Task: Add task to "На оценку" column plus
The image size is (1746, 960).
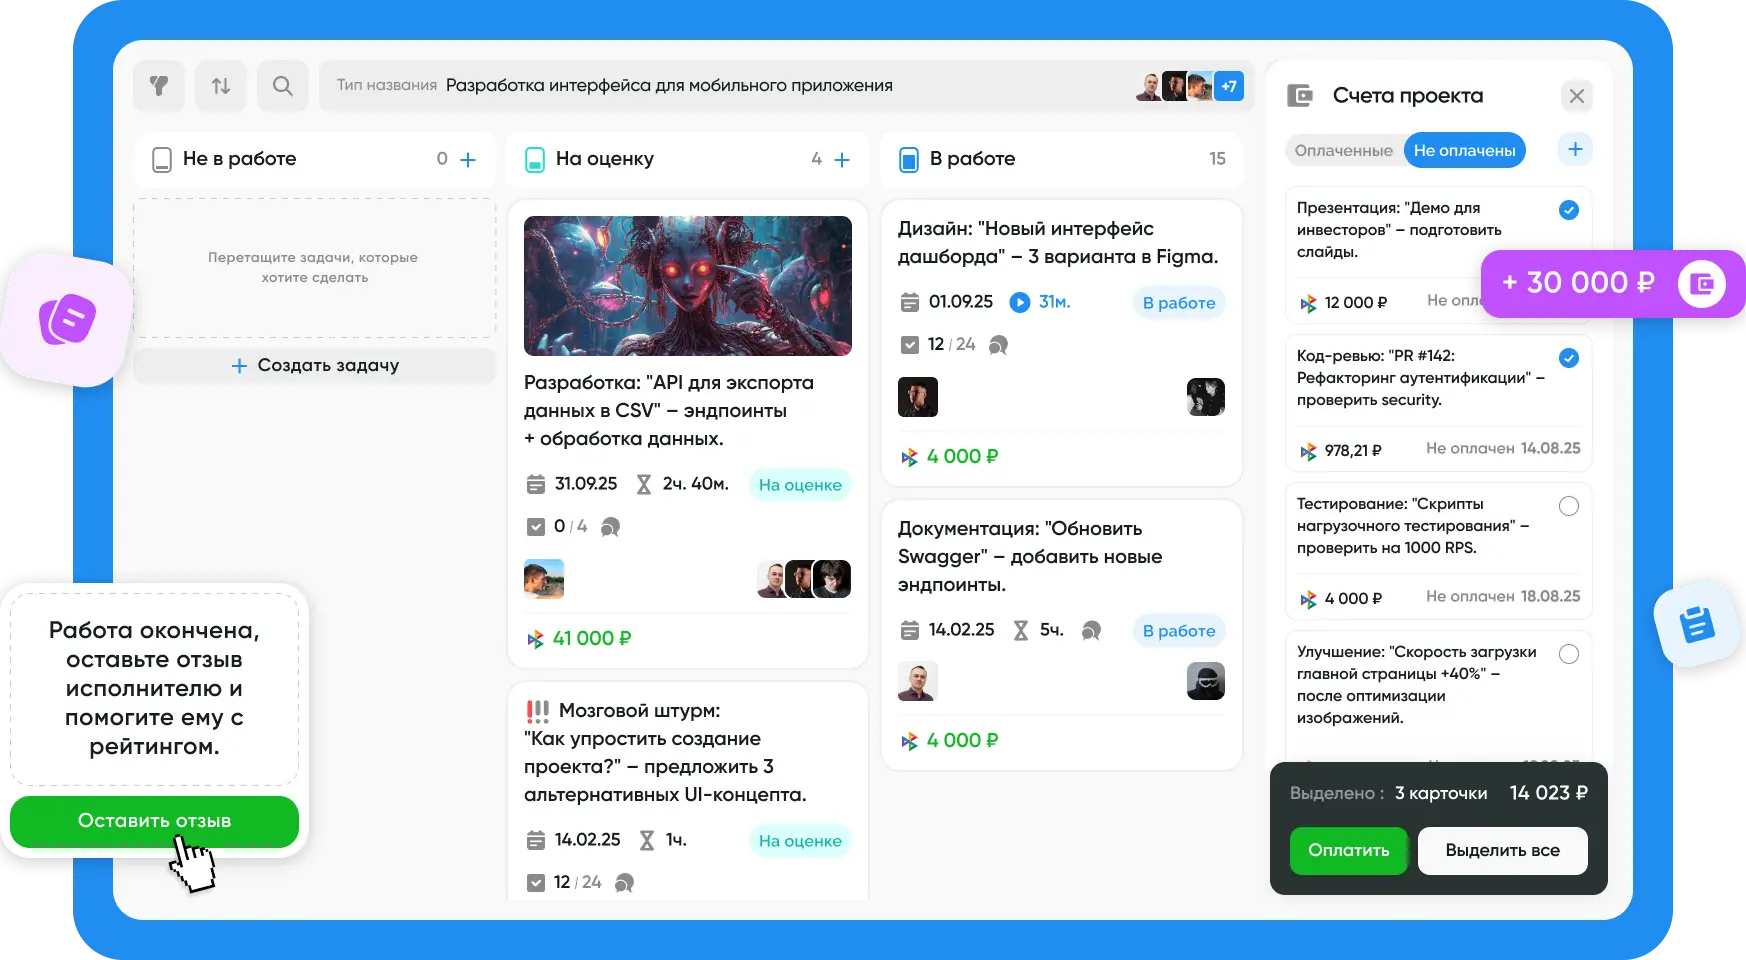Action: tap(842, 159)
